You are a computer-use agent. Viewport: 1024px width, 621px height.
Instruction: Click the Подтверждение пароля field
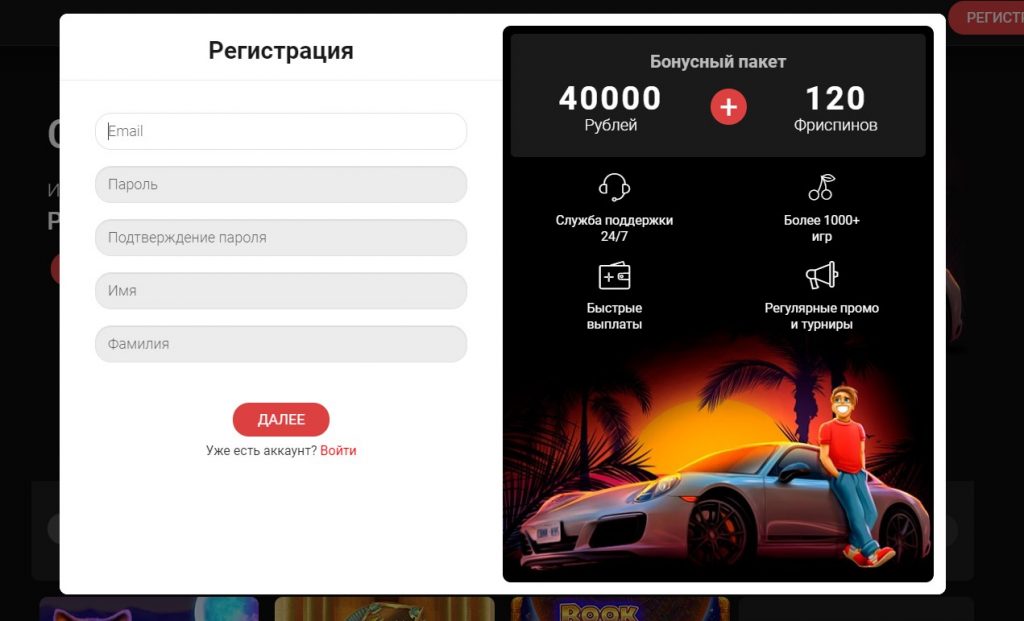(x=281, y=238)
